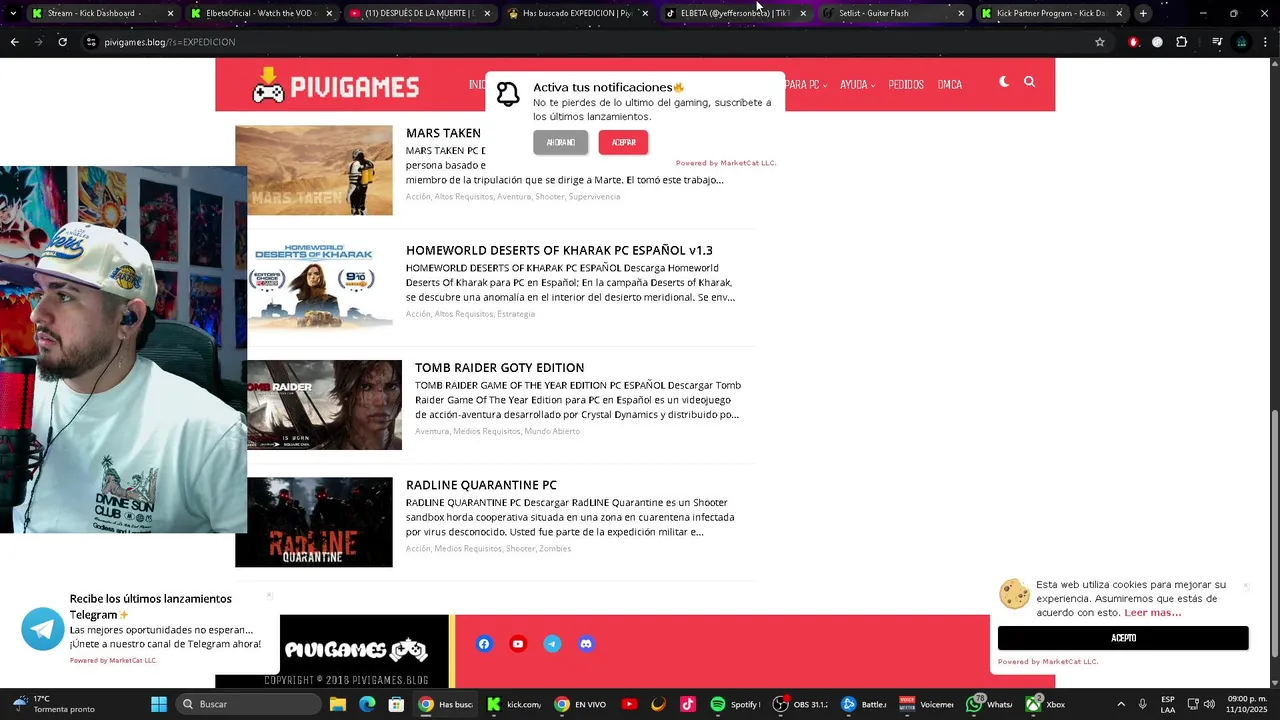This screenshot has height=720, width=1280.
Task: Open the site information icon in the address bar
Action: pos(91,42)
